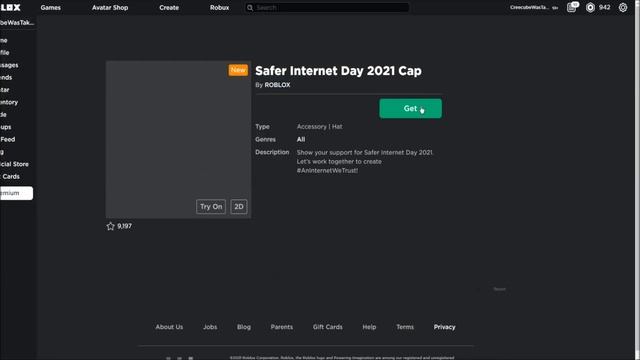
Task: Open the Robux menu item
Action: (219, 7)
